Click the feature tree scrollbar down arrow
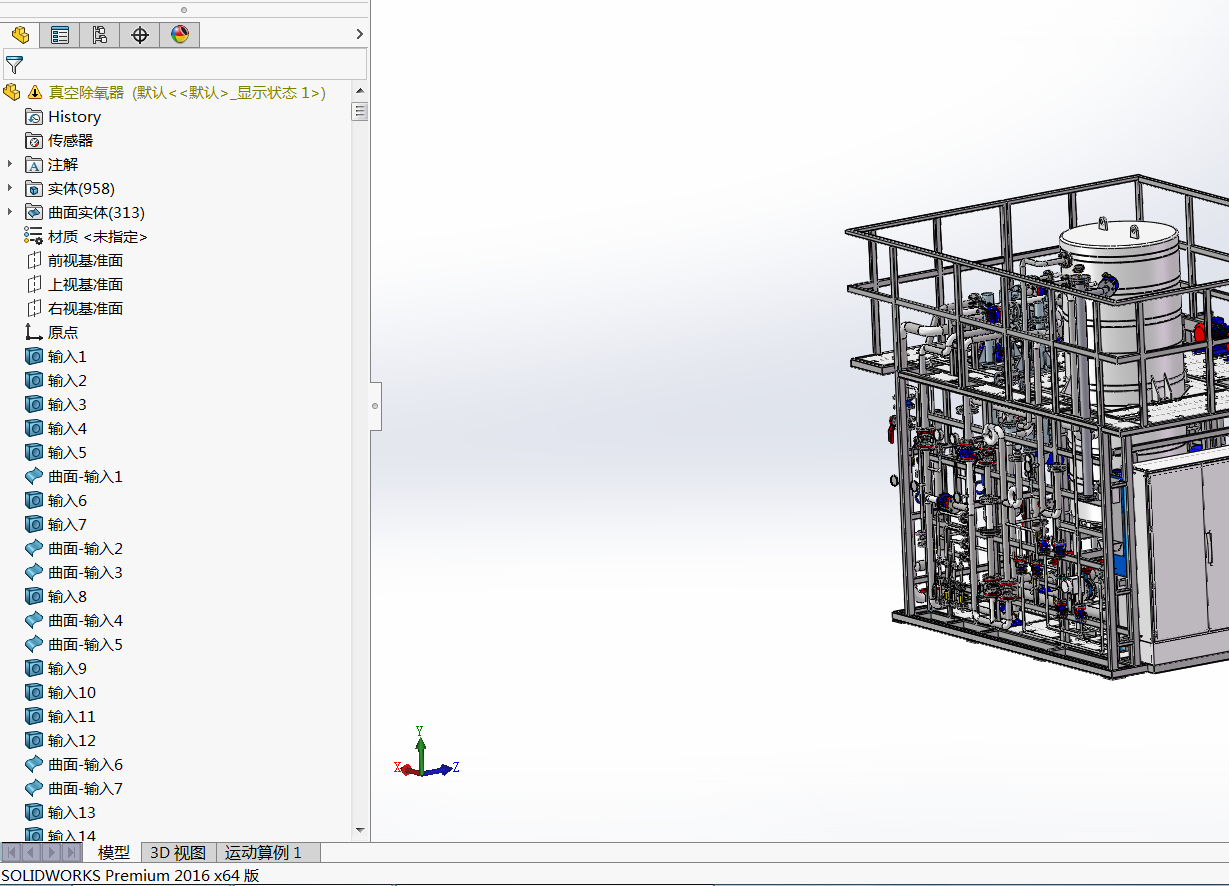Viewport: 1229px width, 886px height. click(360, 830)
